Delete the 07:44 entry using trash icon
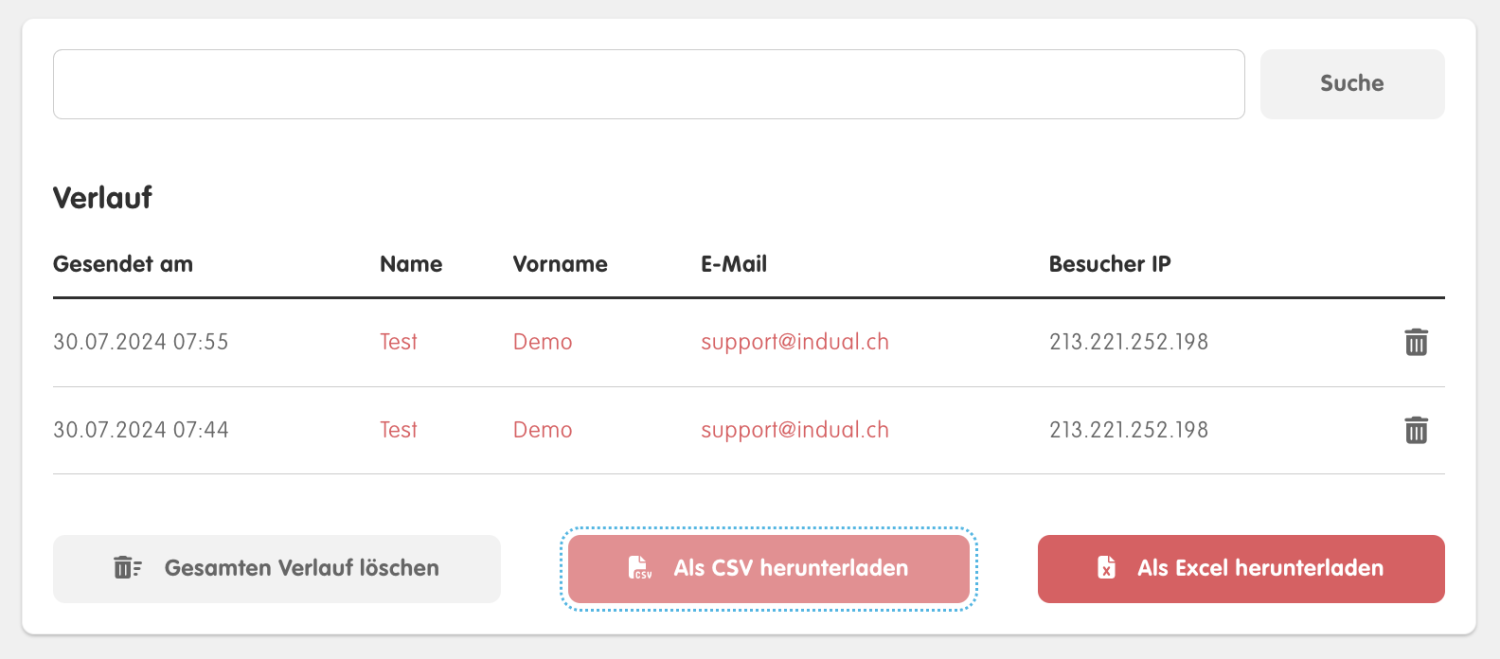Image resolution: width=1500 pixels, height=659 pixels. tap(1416, 430)
